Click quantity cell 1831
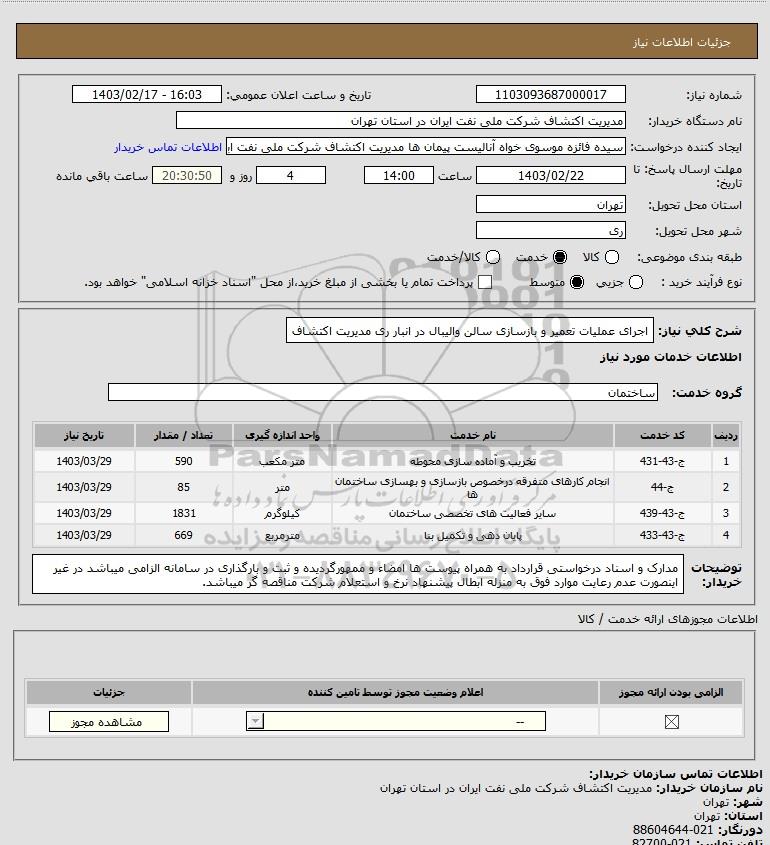770x845 pixels. 183,513
